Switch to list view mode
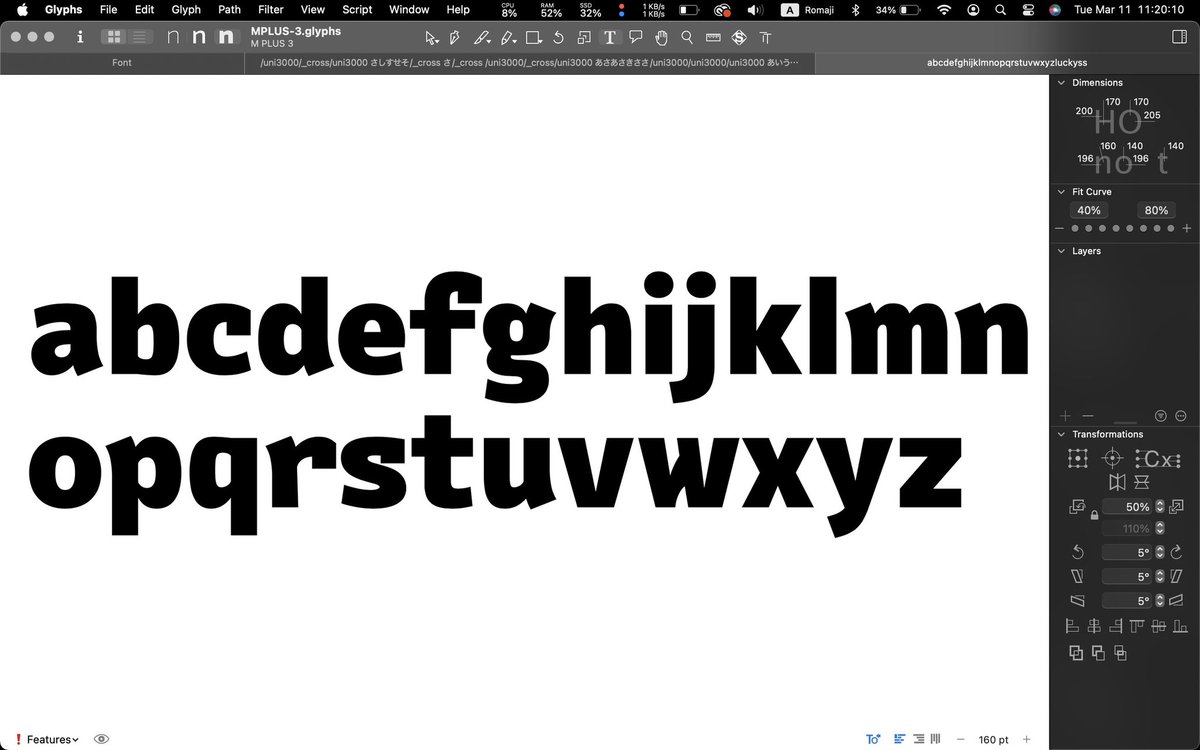Screen dimensions: 1200x750 [140, 37]
